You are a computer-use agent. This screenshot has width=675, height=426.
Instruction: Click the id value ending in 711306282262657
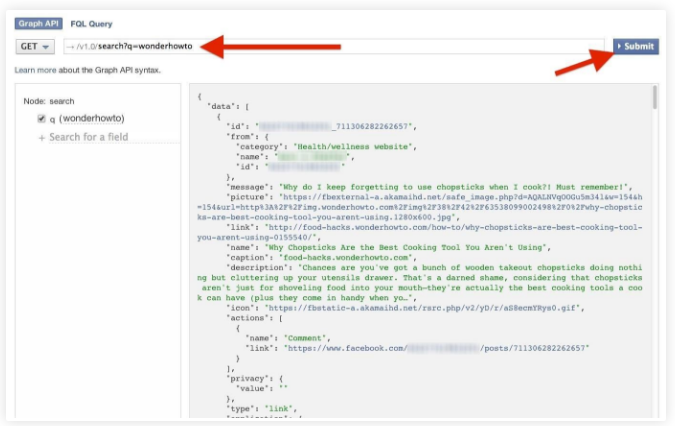click(335, 127)
